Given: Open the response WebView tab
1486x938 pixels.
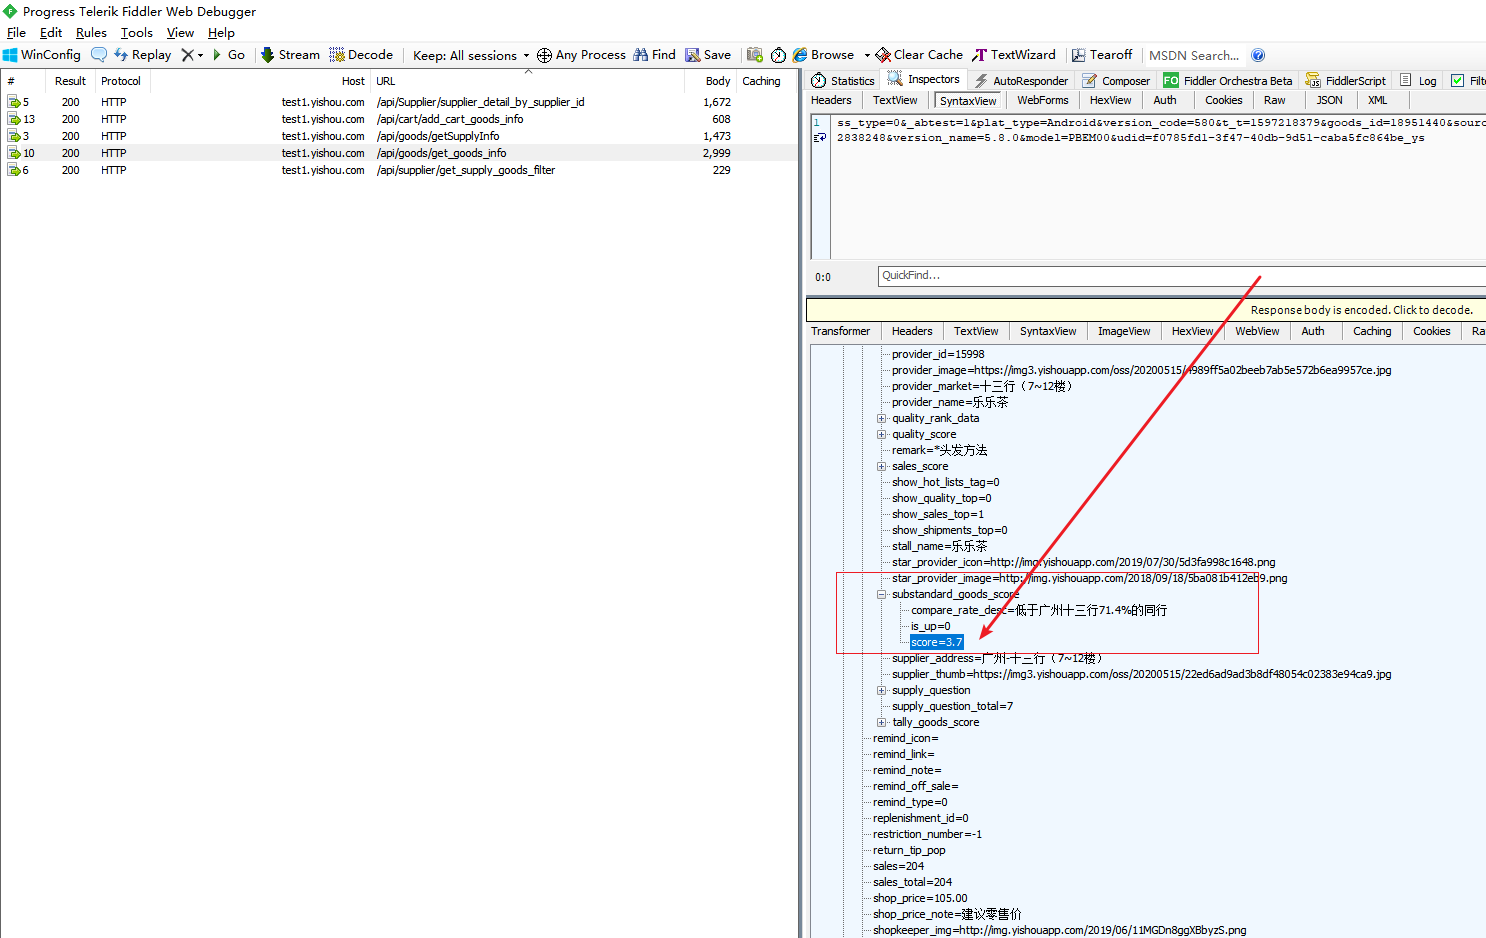Looking at the screenshot, I should point(1257,331).
